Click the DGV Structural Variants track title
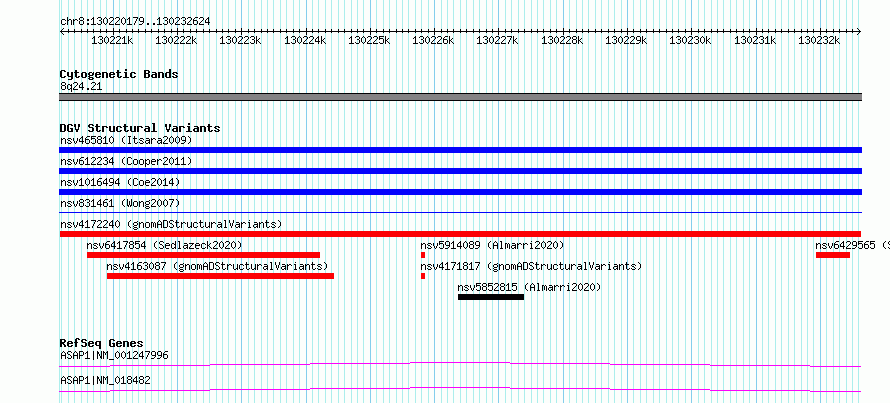 [140, 128]
